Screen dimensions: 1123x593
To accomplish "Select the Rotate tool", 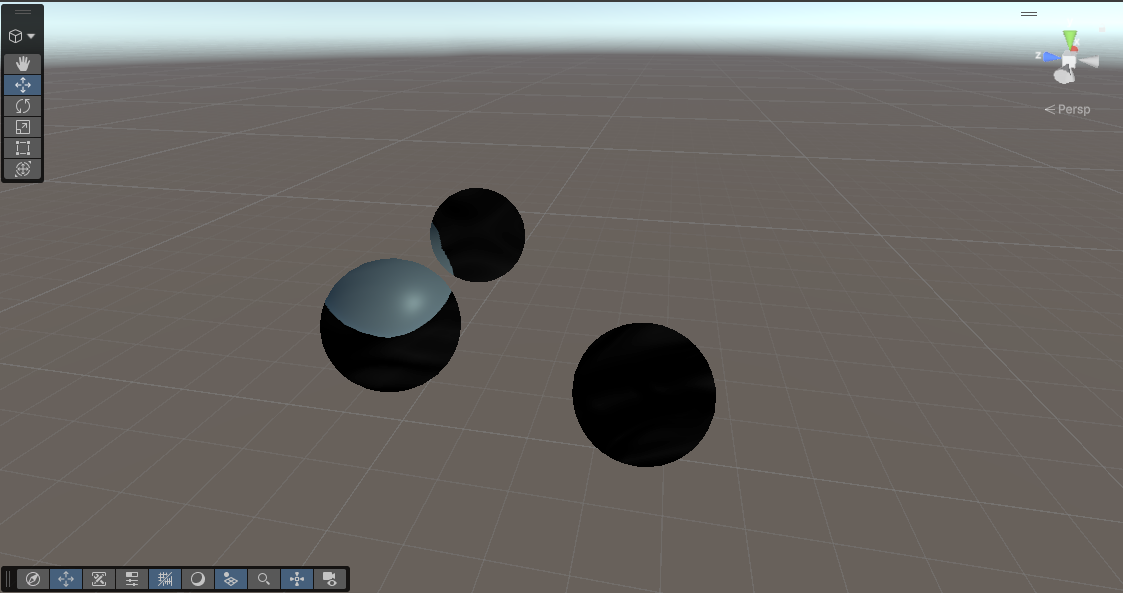I will pos(23,106).
